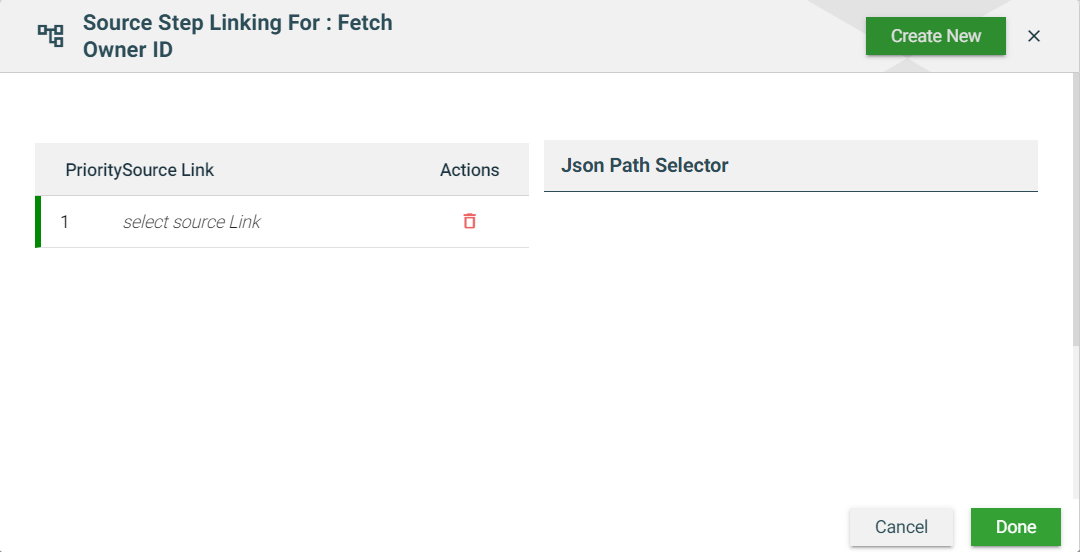Click the vertical scrollbar on right edge
Screen dimensions: 1080x552
click(x=1076, y=300)
